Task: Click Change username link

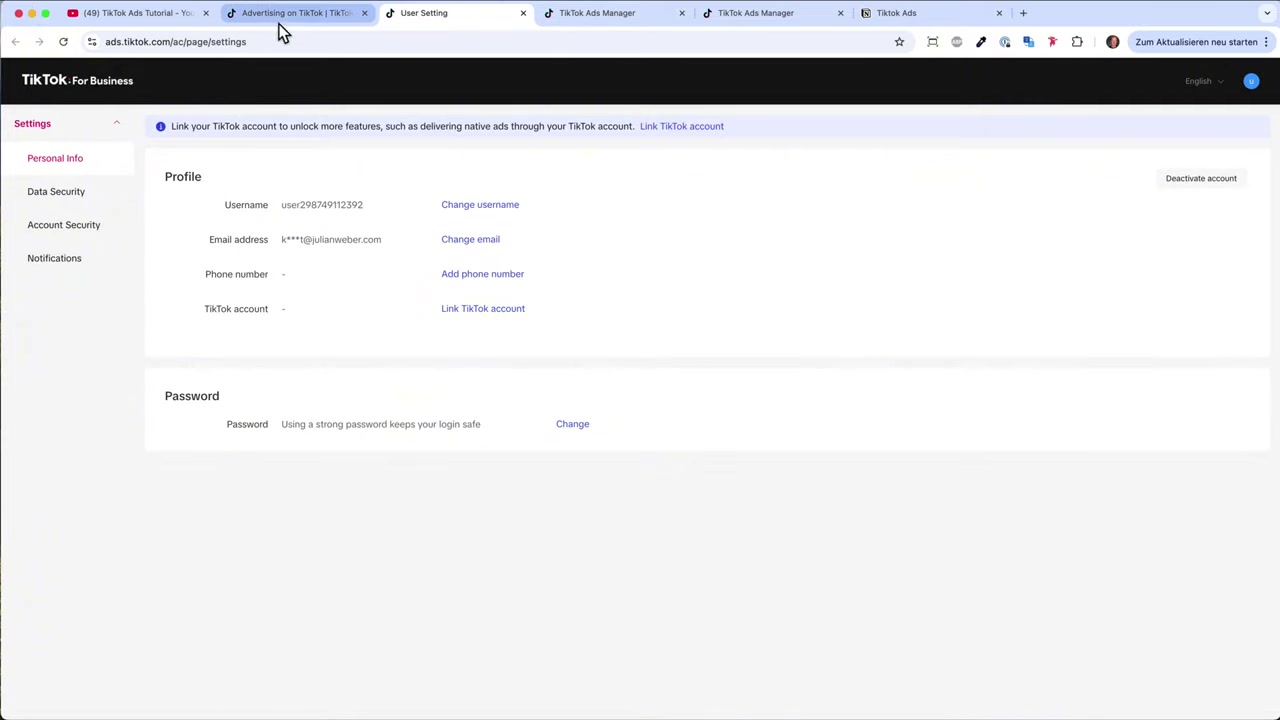Action: [480, 205]
